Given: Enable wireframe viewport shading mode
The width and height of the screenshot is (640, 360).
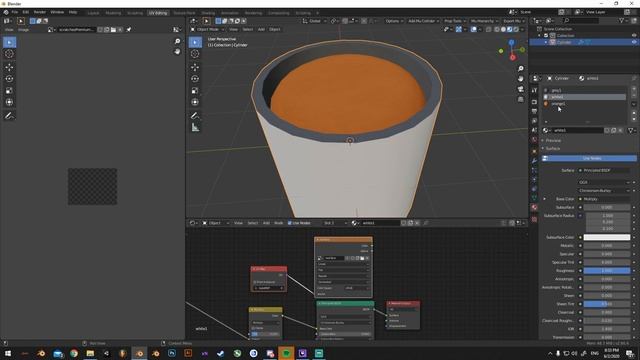Looking at the screenshot, I should pos(497,29).
